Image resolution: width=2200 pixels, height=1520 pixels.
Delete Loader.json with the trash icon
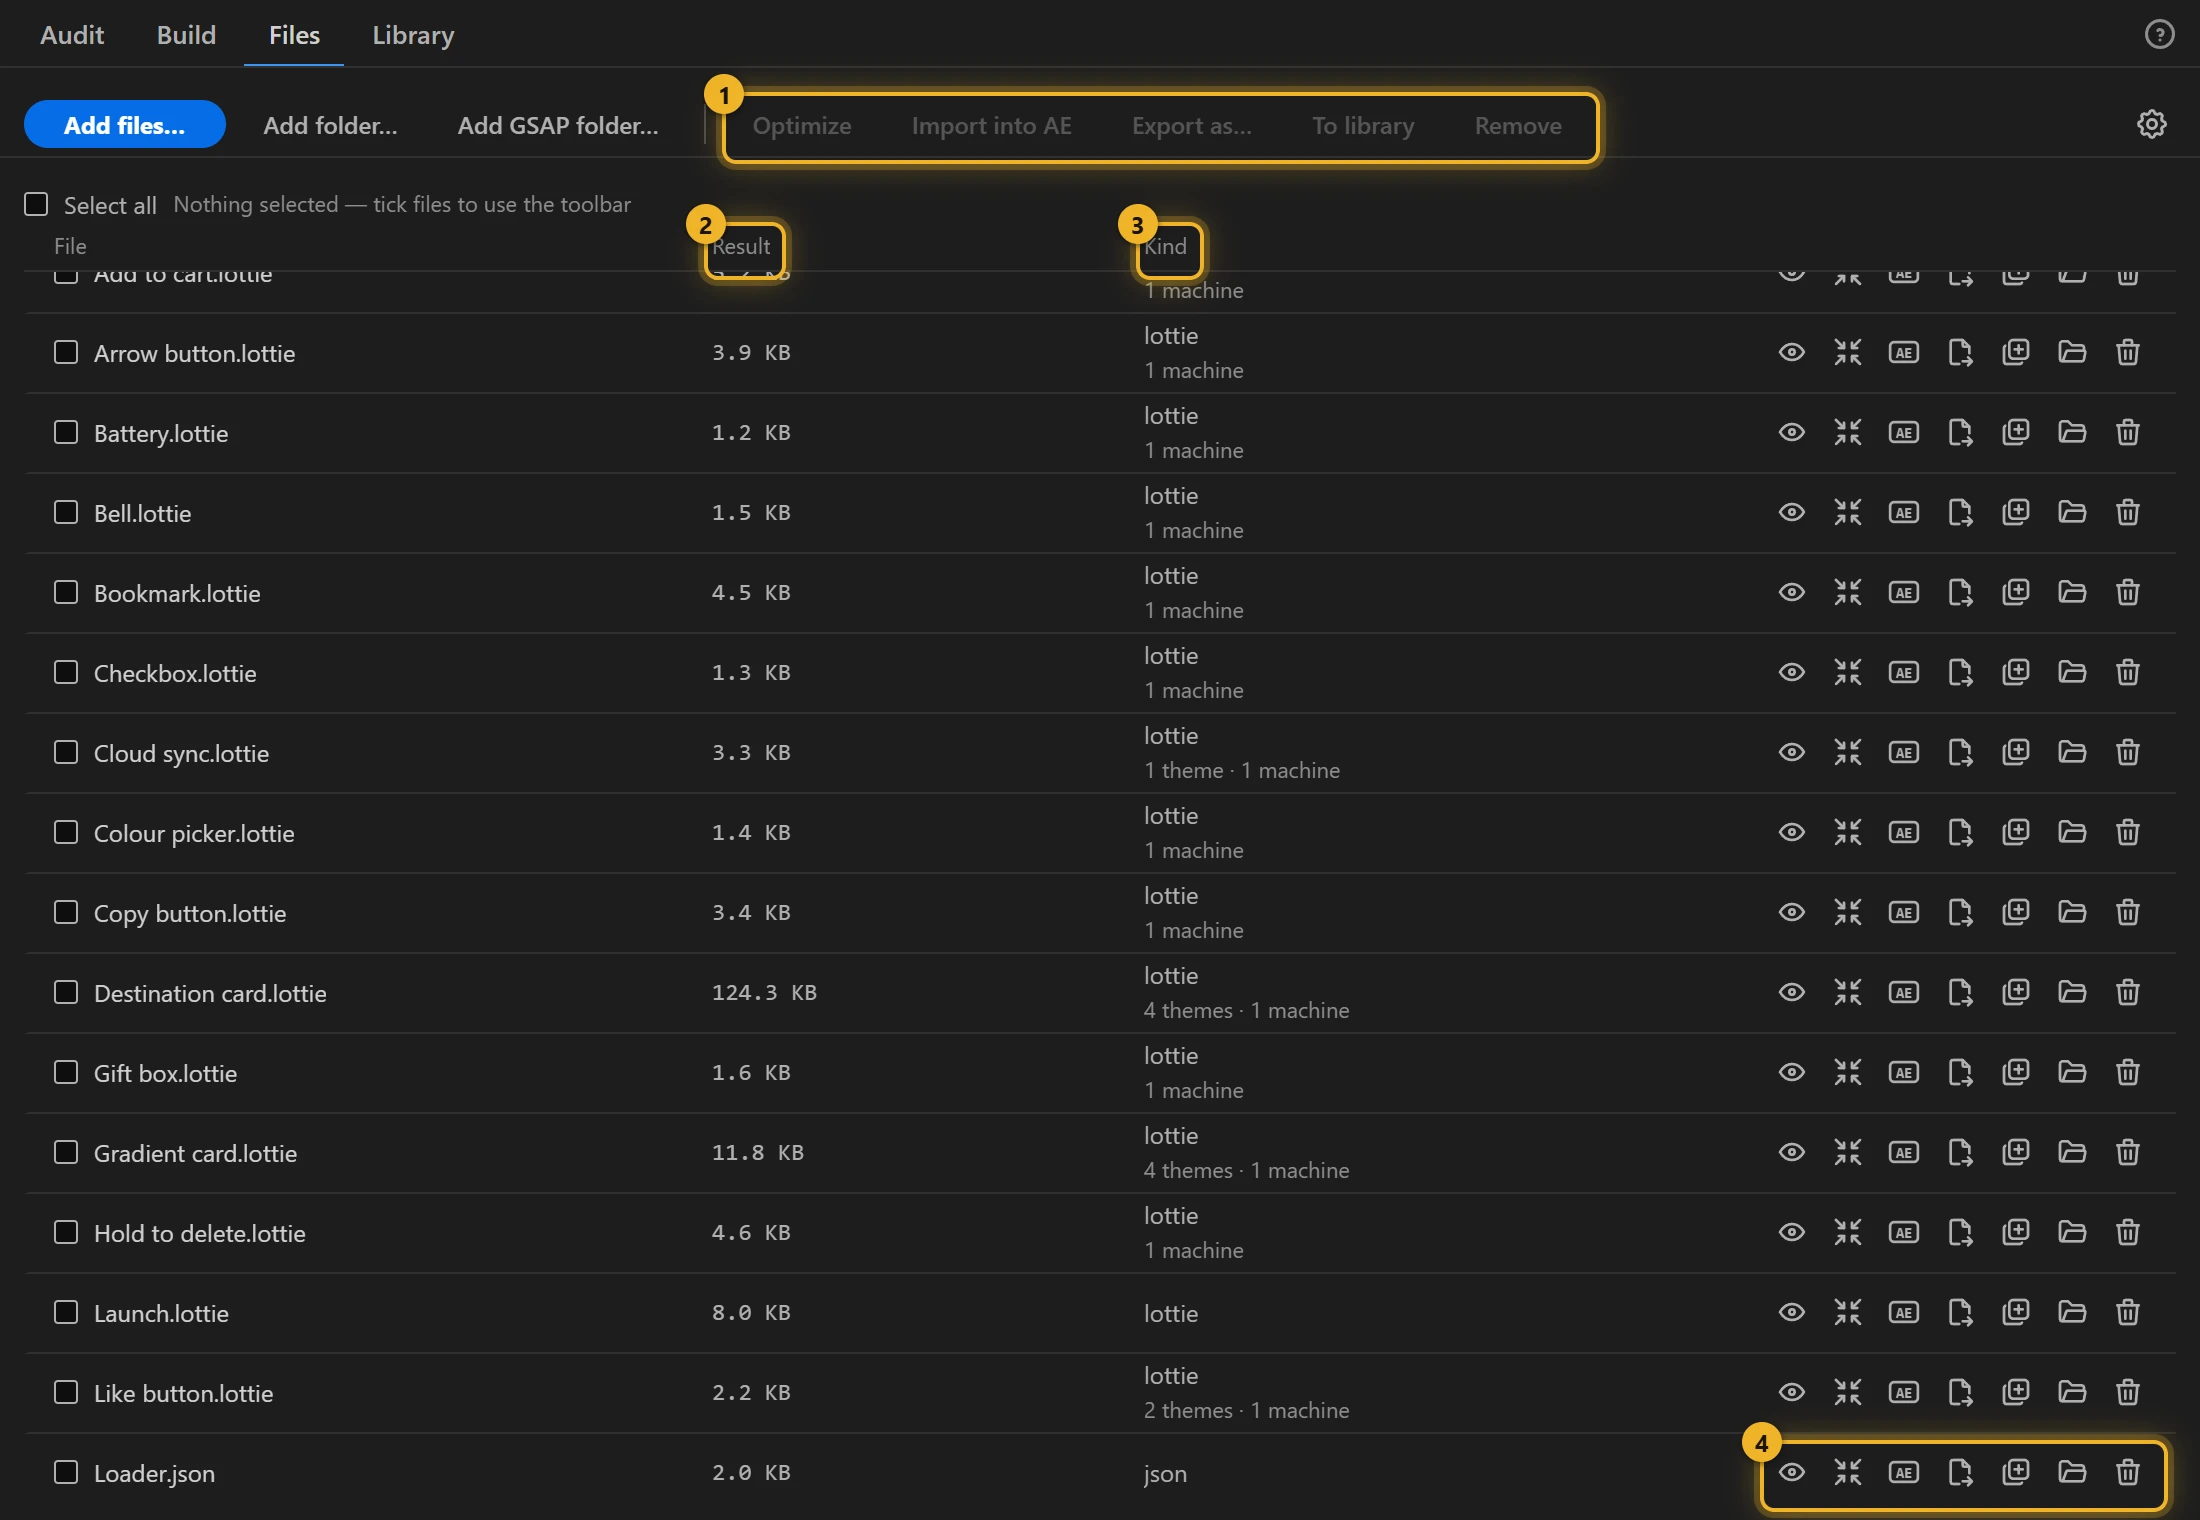2127,1472
